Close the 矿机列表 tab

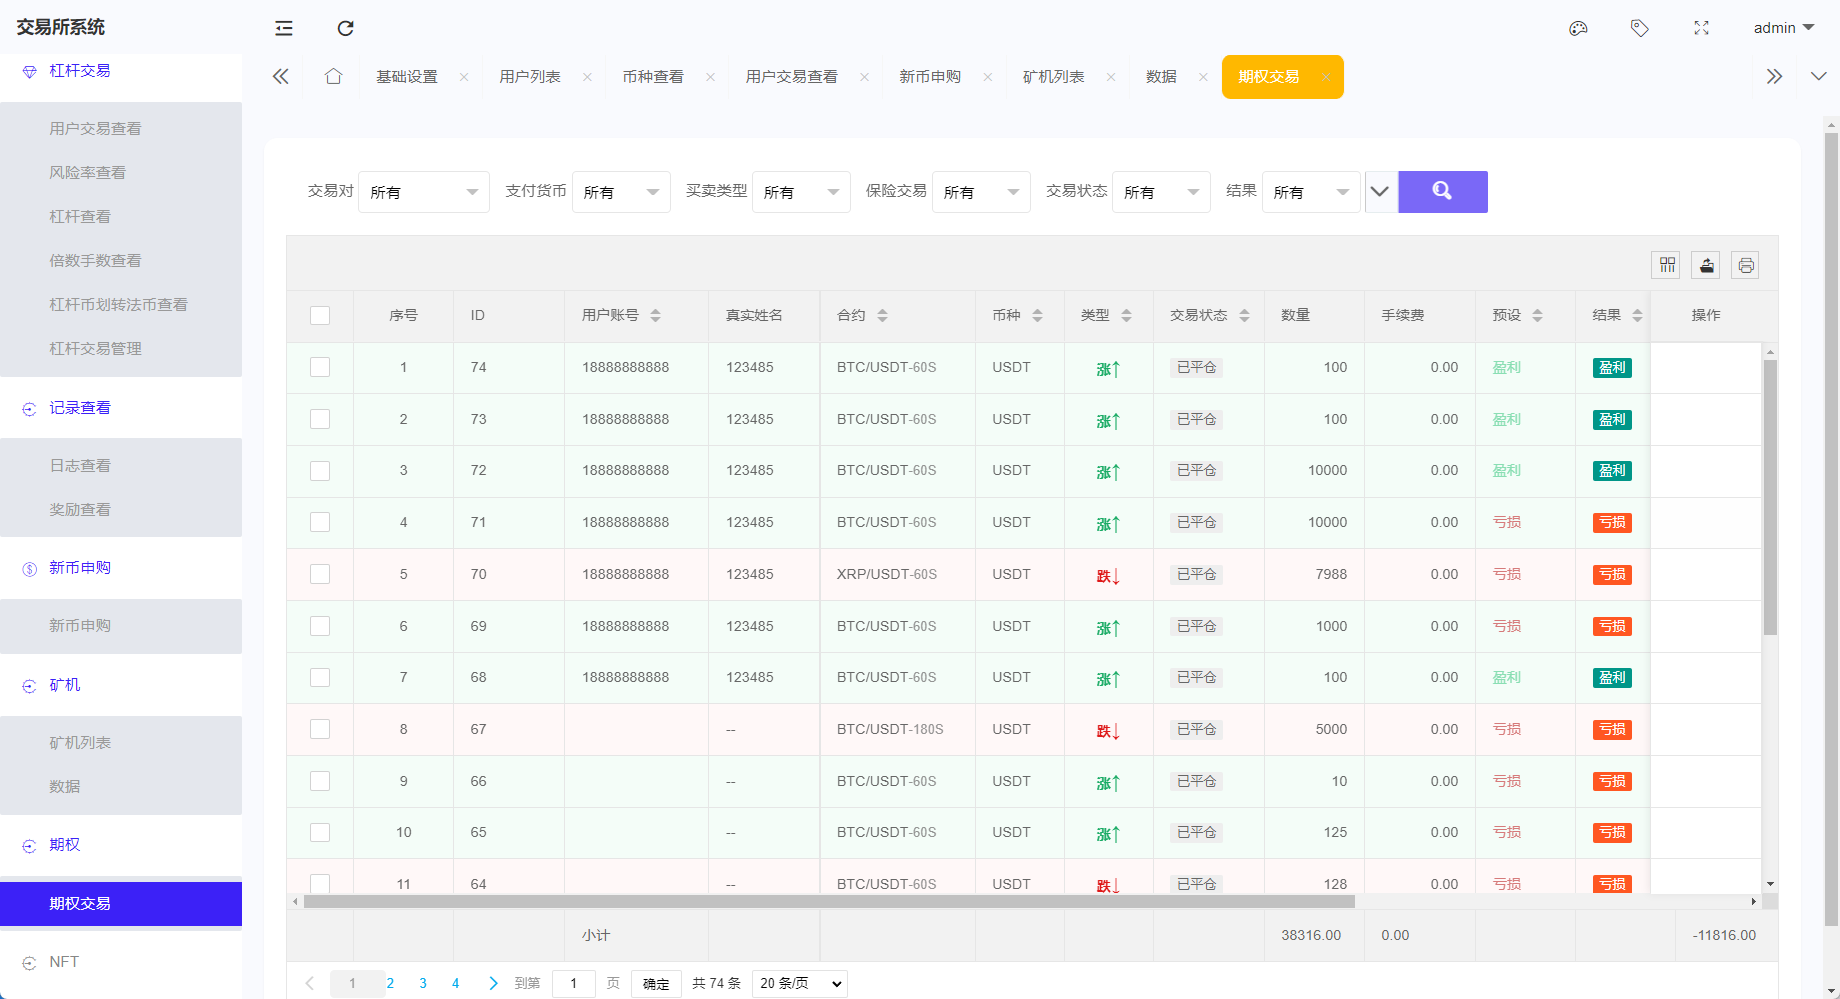(x=1111, y=77)
